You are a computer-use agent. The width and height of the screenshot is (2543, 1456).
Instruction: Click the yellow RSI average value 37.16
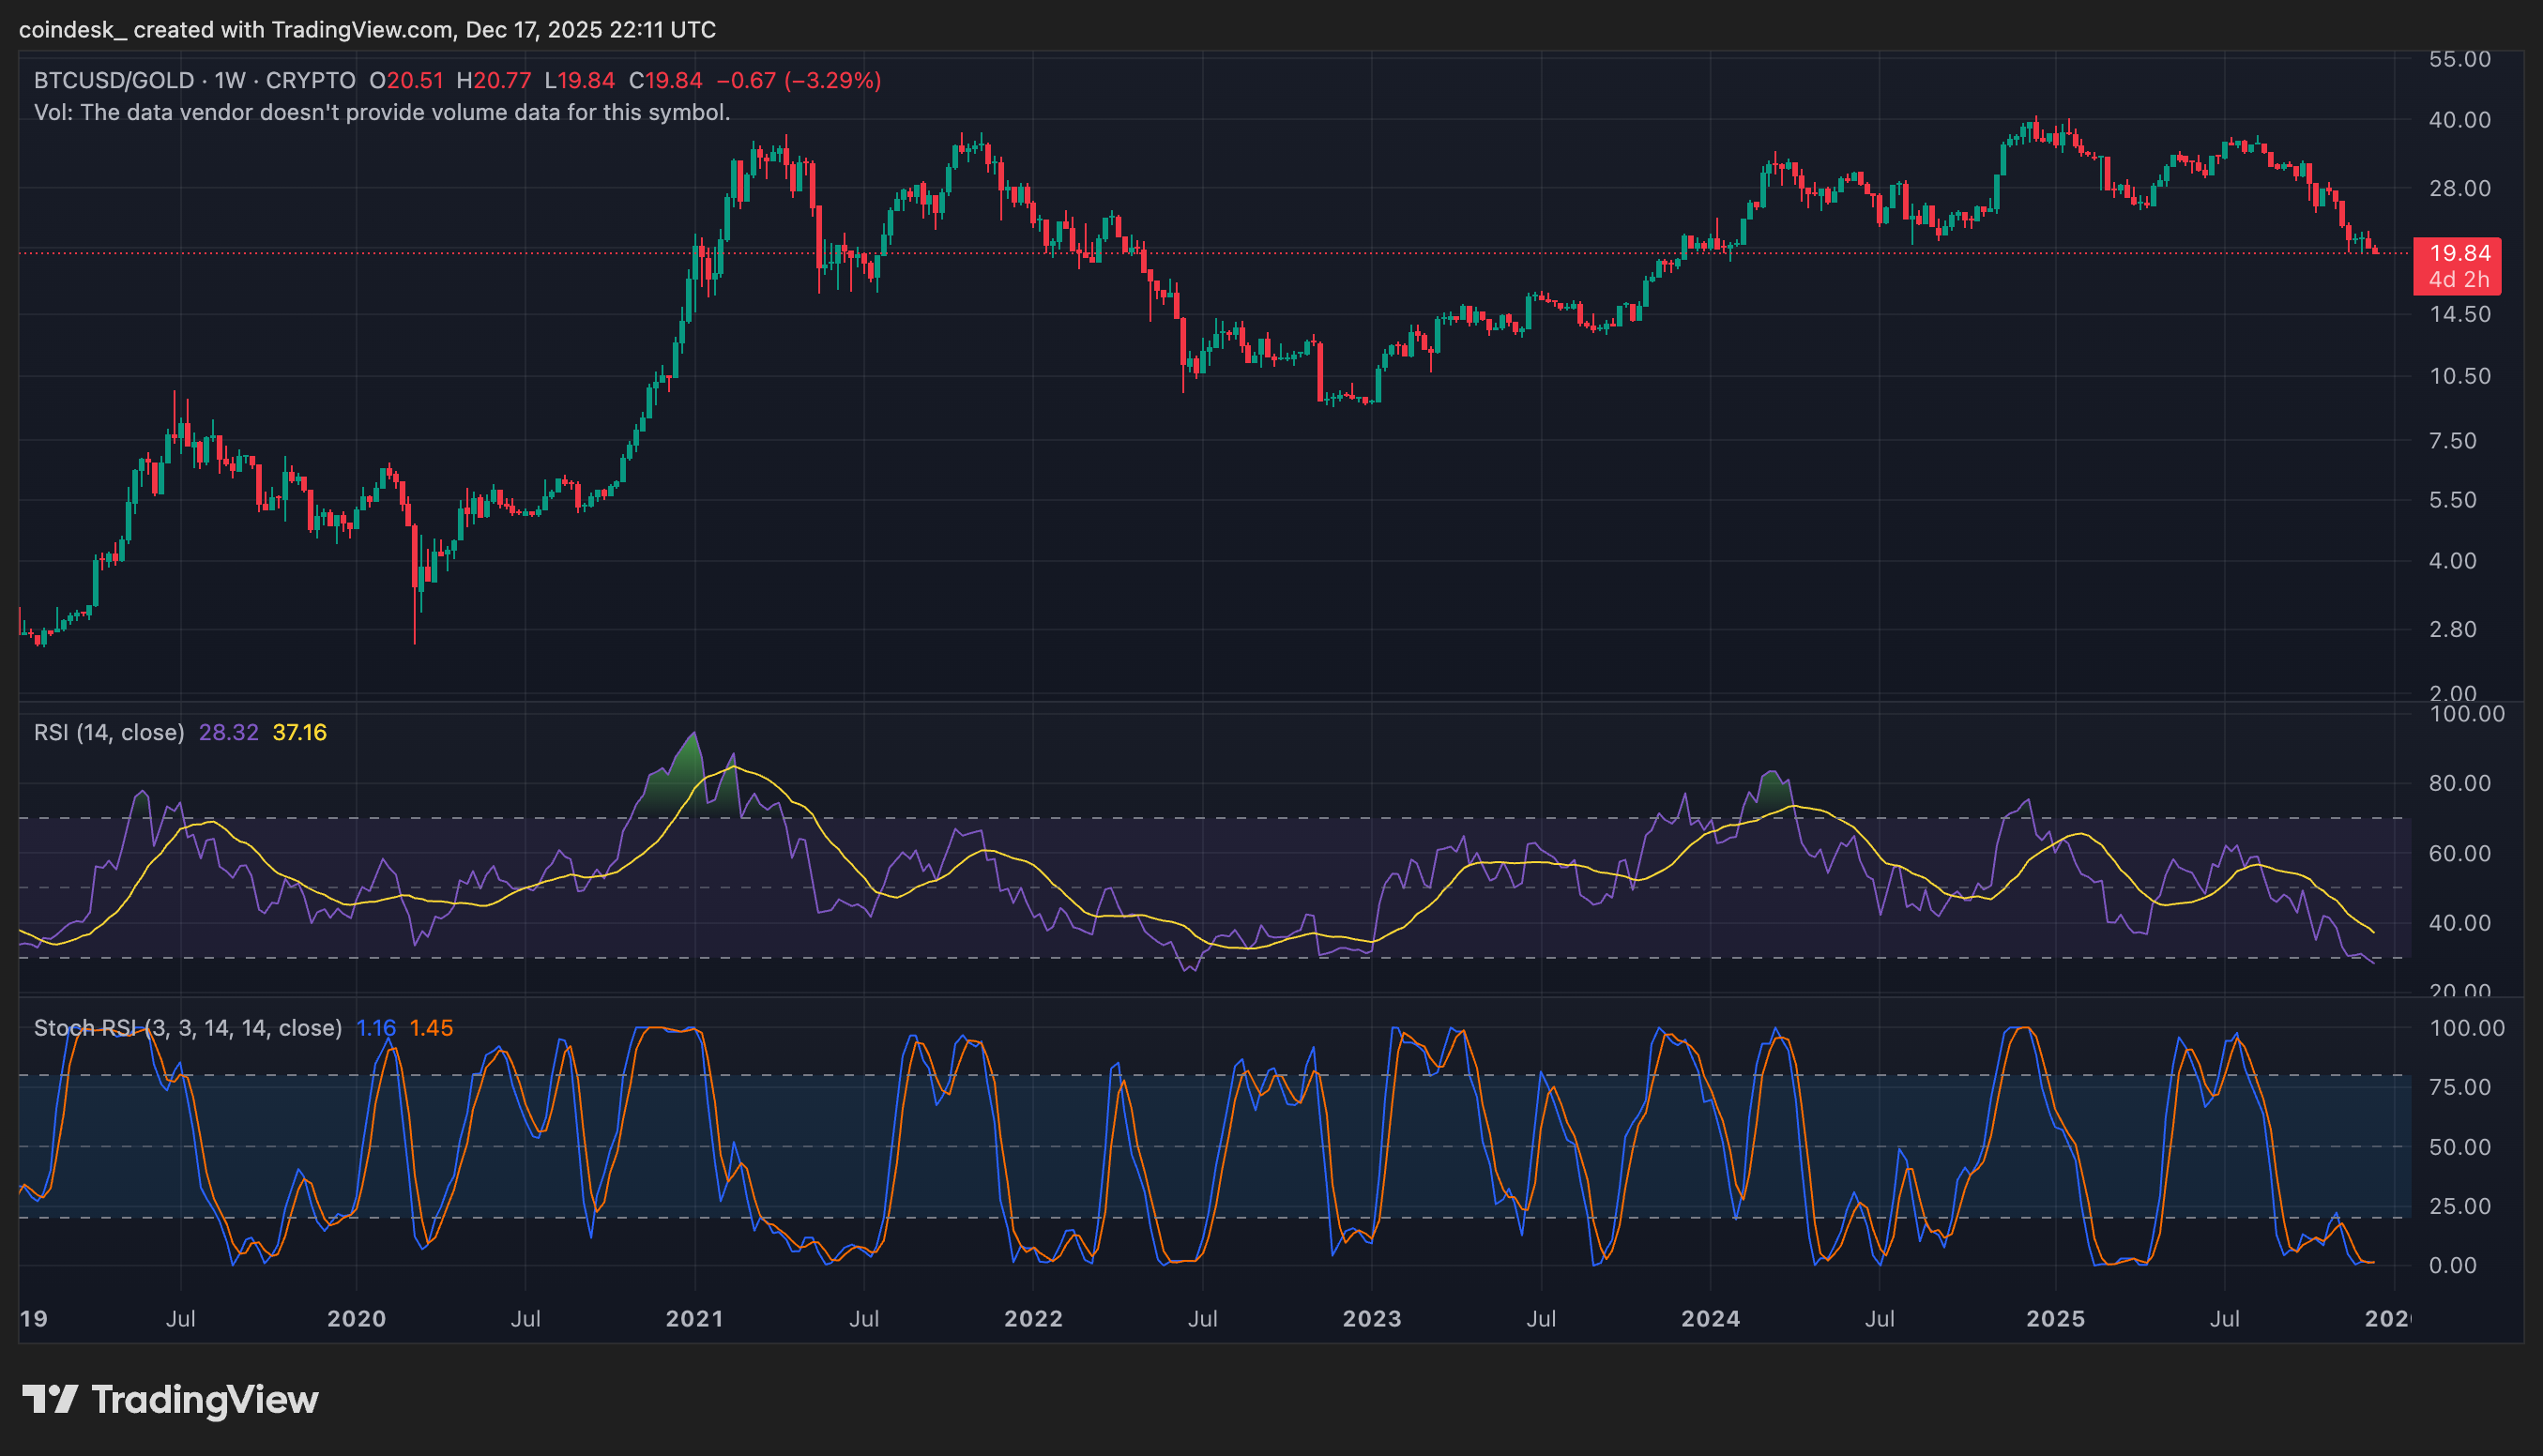pyautogui.click(x=299, y=733)
